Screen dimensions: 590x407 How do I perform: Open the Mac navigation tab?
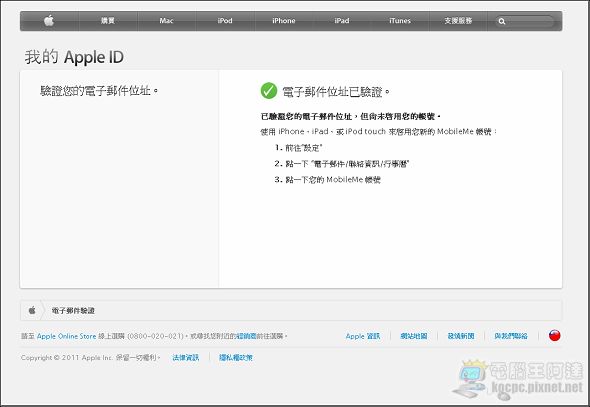click(166, 21)
